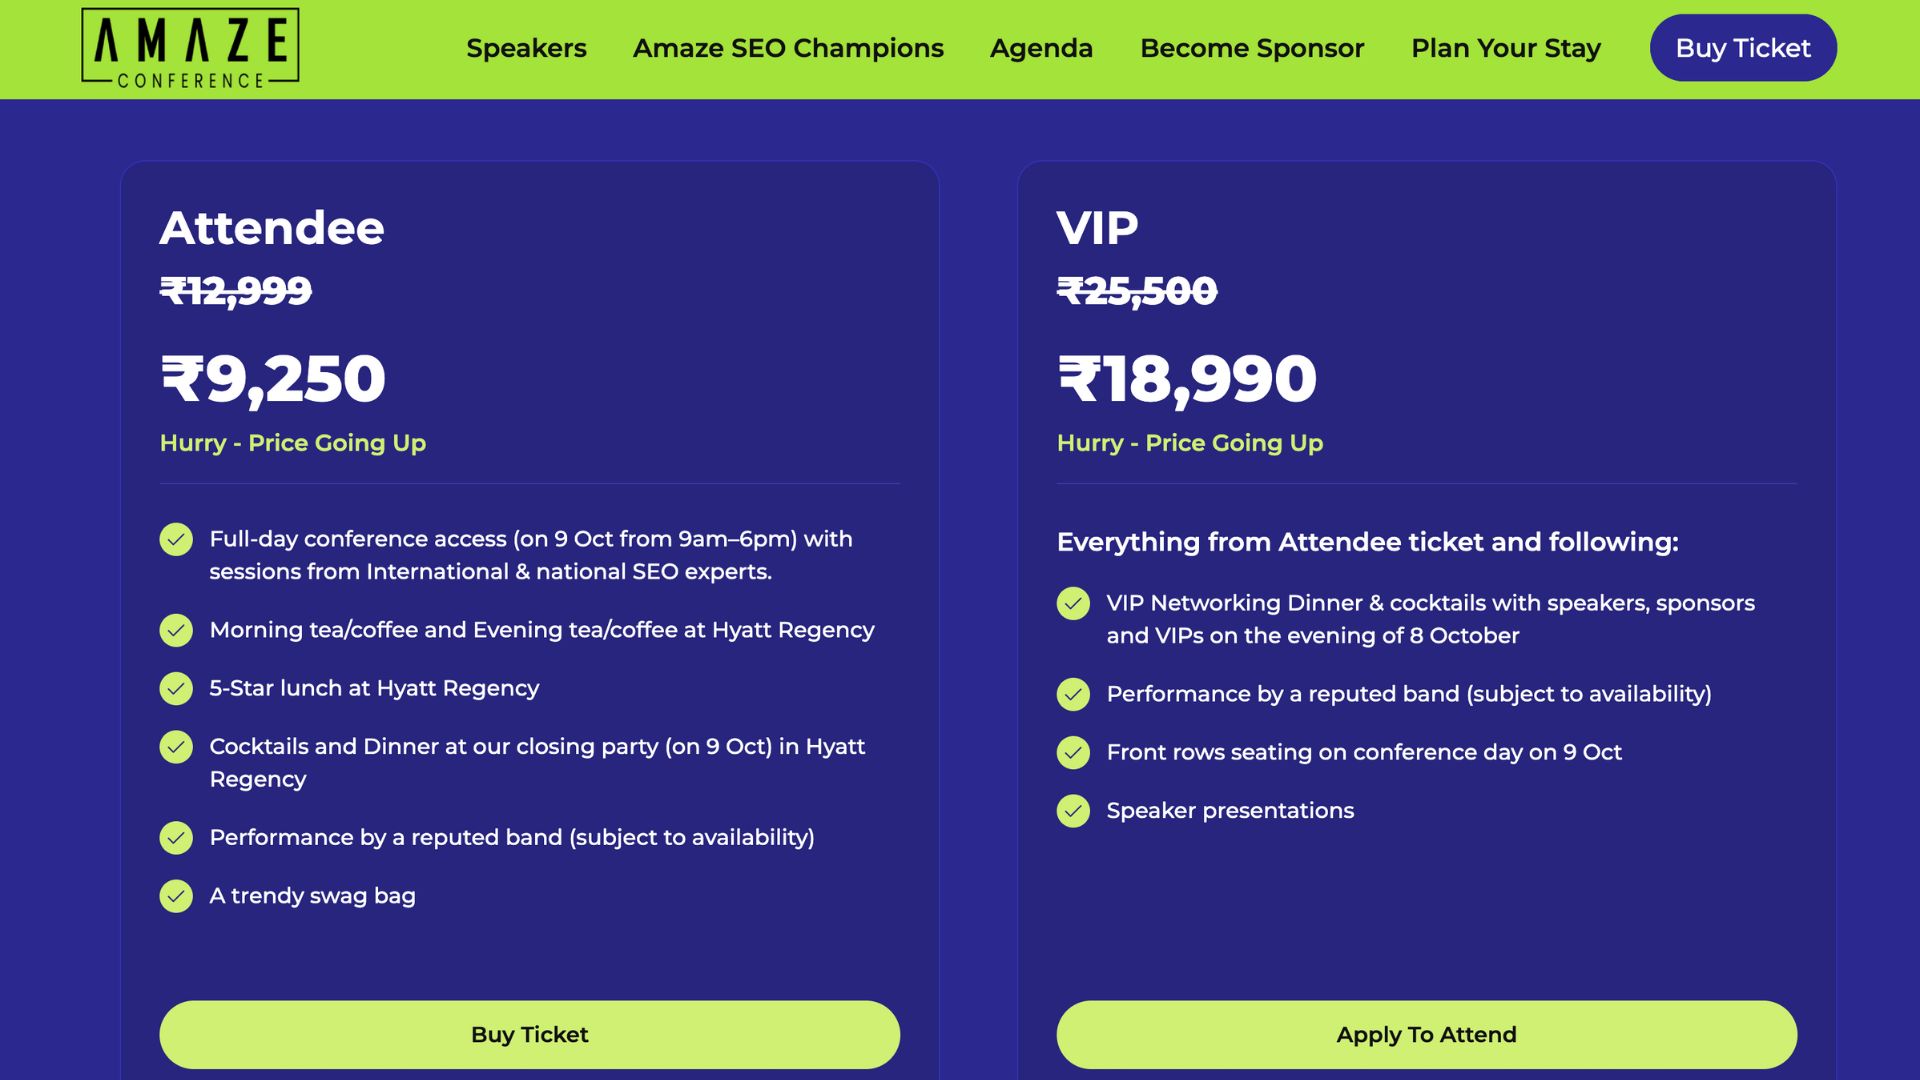
Task: Click checkmark icon next to trendy swag bag
Action: click(x=176, y=896)
